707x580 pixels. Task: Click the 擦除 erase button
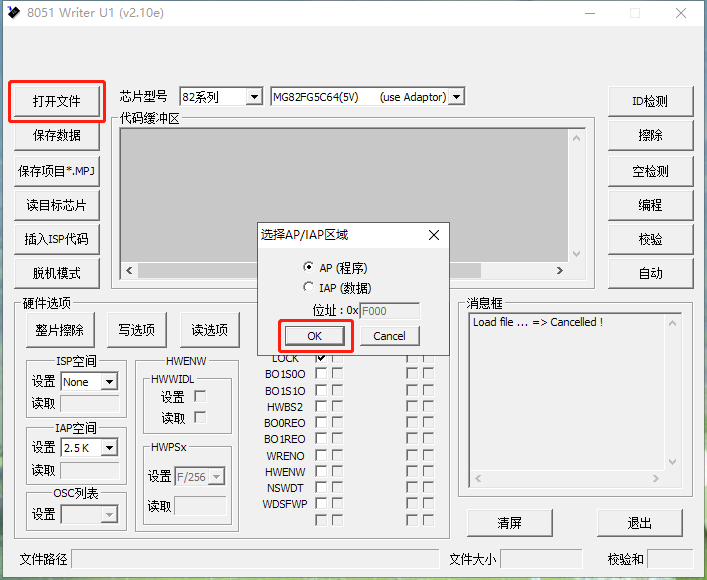(x=650, y=135)
